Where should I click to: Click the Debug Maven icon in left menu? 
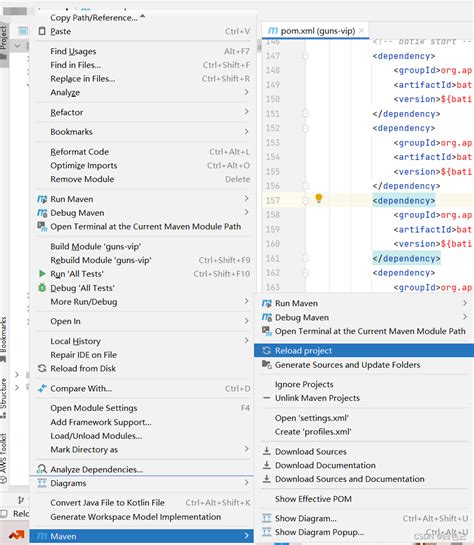coord(42,213)
